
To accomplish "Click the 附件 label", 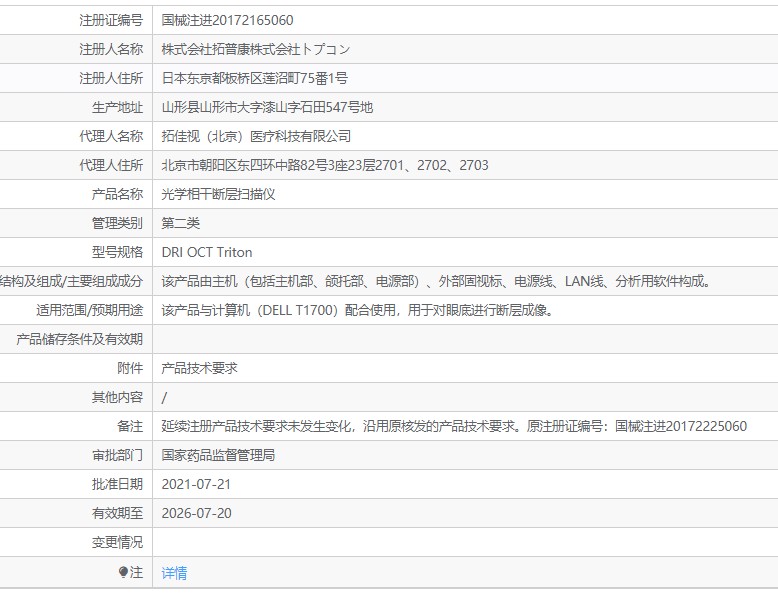I will click(x=130, y=368).
